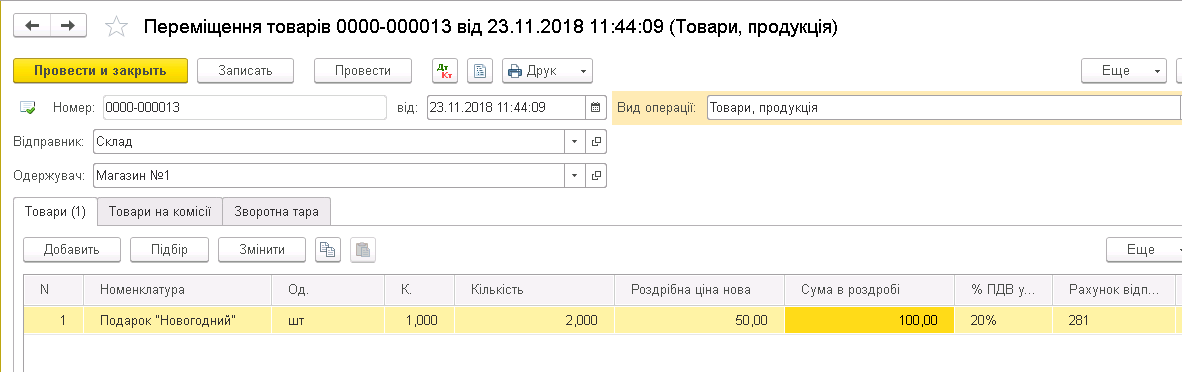Select the highlighted Сума в роздробі cell
Viewport: 1182px width, 372px height.
[x=869, y=320]
